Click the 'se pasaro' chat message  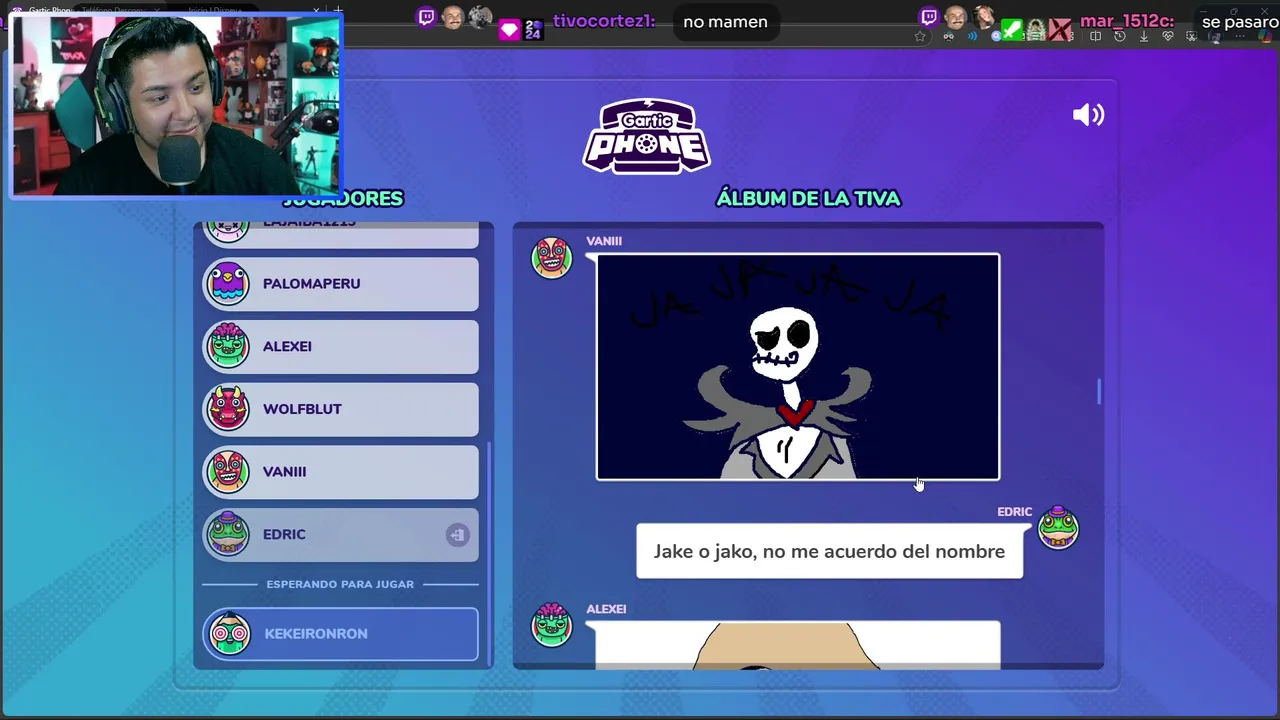(1240, 22)
